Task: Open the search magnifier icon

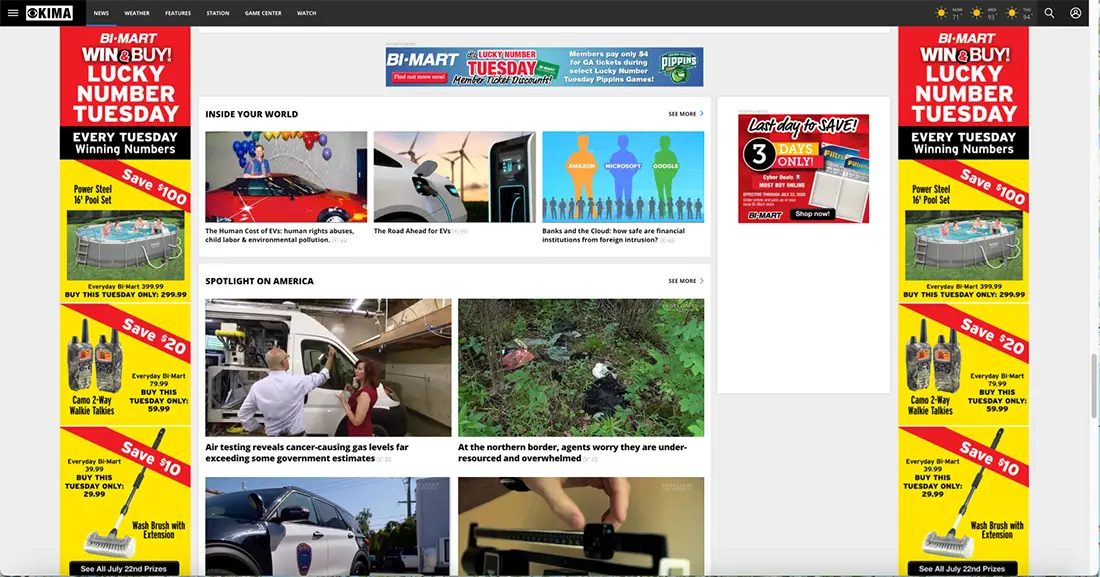Action: click(1049, 13)
